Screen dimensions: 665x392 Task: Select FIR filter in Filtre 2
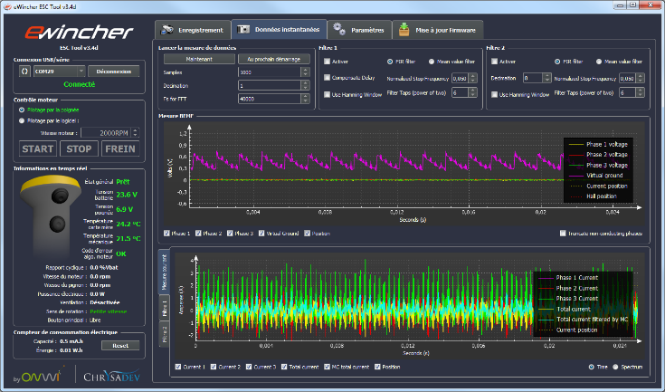[557, 62]
